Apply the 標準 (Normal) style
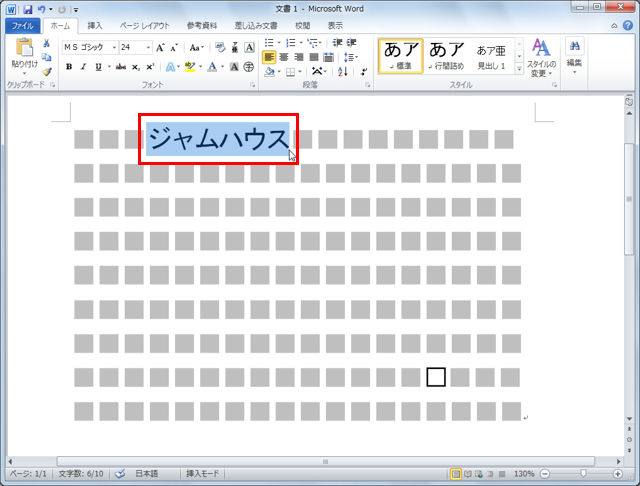Image resolution: width=640 pixels, height=486 pixels. [x=401, y=56]
